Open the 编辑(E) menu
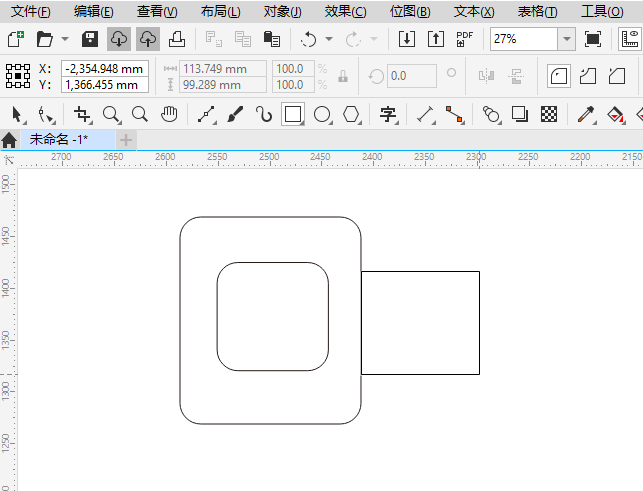The image size is (643, 491). [x=94, y=11]
